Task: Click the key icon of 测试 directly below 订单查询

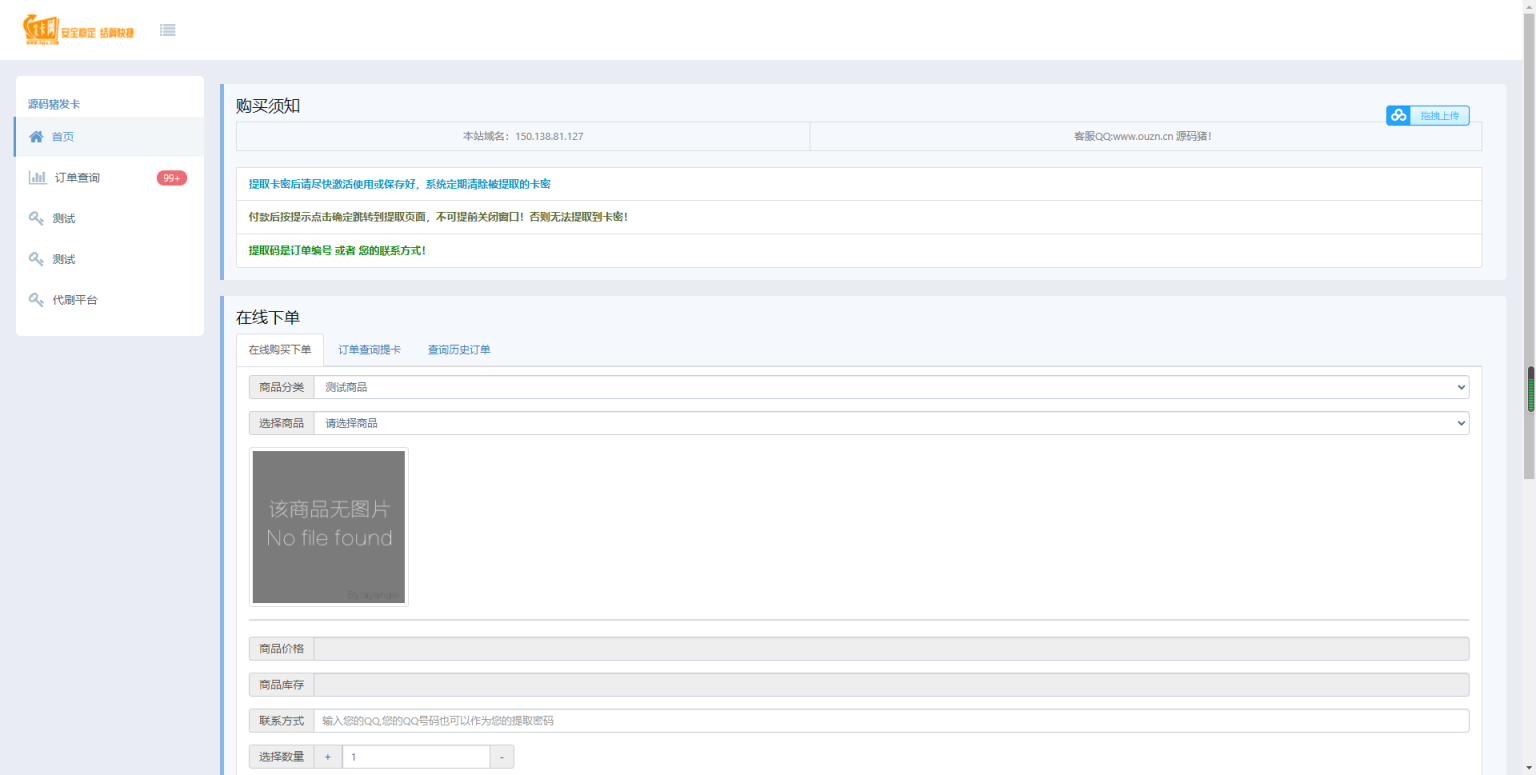Action: tap(36, 219)
